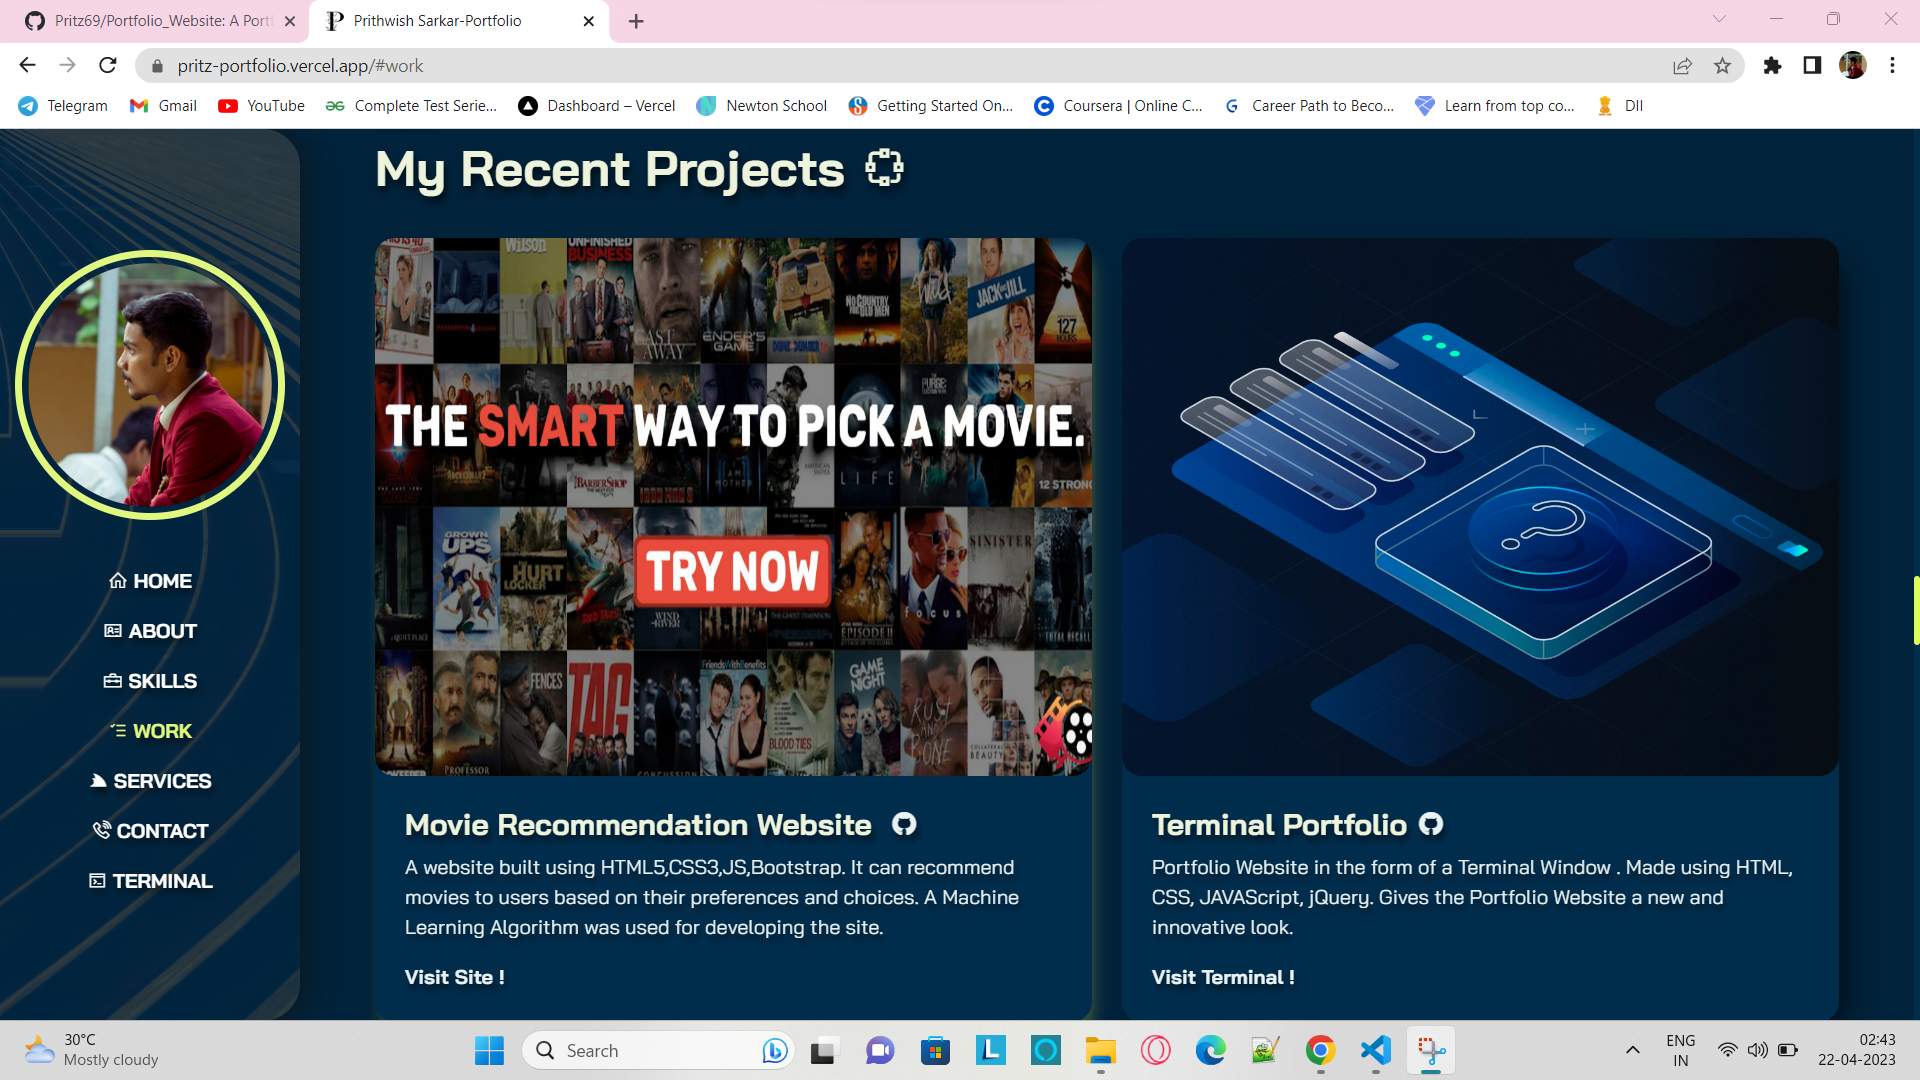The height and width of the screenshot is (1080, 1920).
Task: Go to SKILLS section in sidebar
Action: pyautogui.click(x=151, y=681)
